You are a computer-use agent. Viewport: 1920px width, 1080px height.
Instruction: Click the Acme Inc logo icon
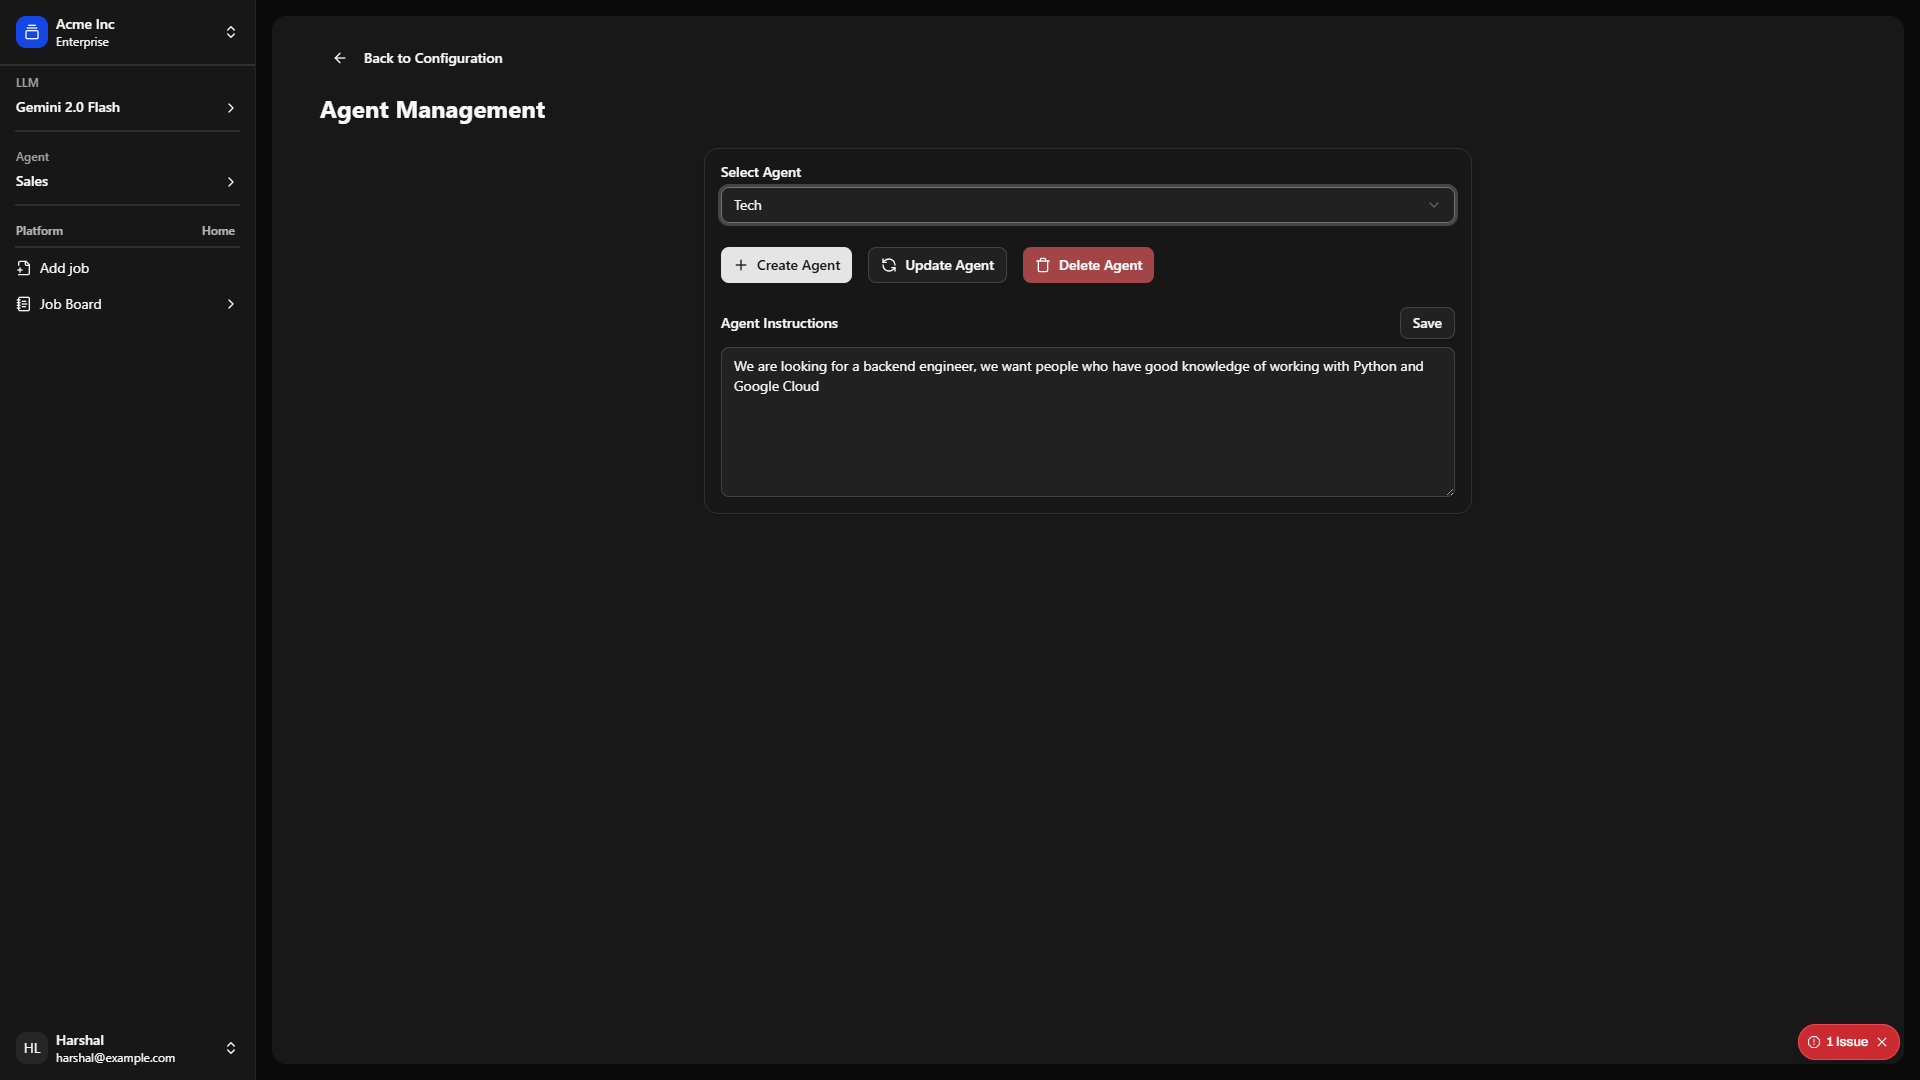tap(31, 32)
